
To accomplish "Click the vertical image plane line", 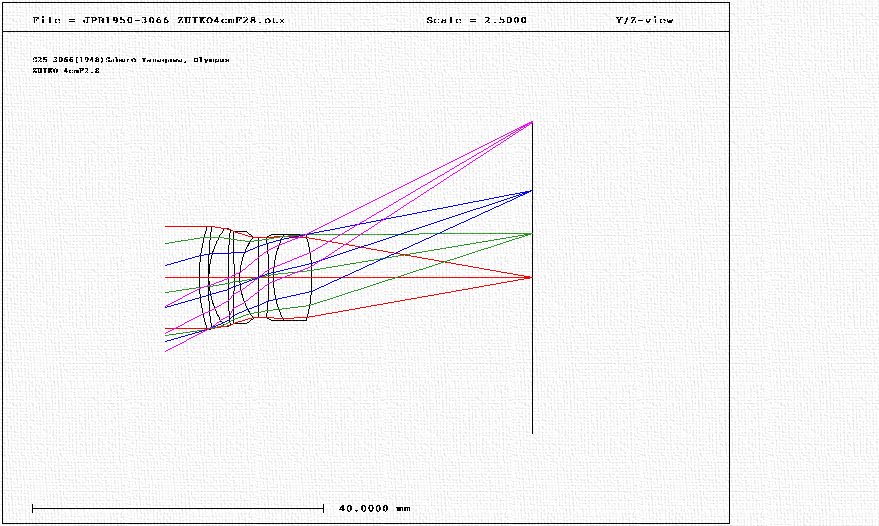I will click(532, 278).
